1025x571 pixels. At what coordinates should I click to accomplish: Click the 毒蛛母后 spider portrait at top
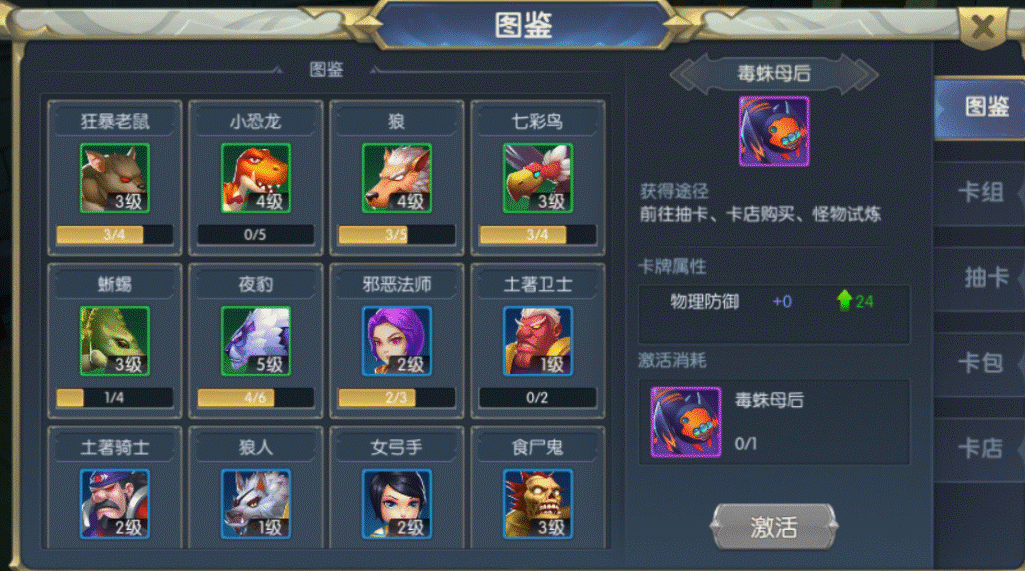[x=774, y=131]
